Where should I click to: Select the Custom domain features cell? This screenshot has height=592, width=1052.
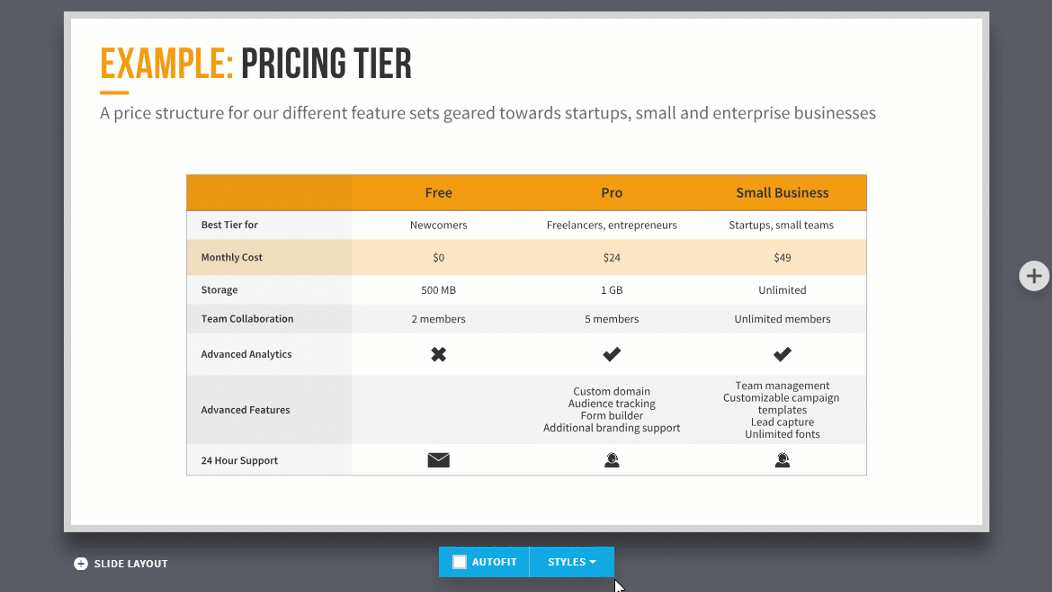click(x=612, y=409)
